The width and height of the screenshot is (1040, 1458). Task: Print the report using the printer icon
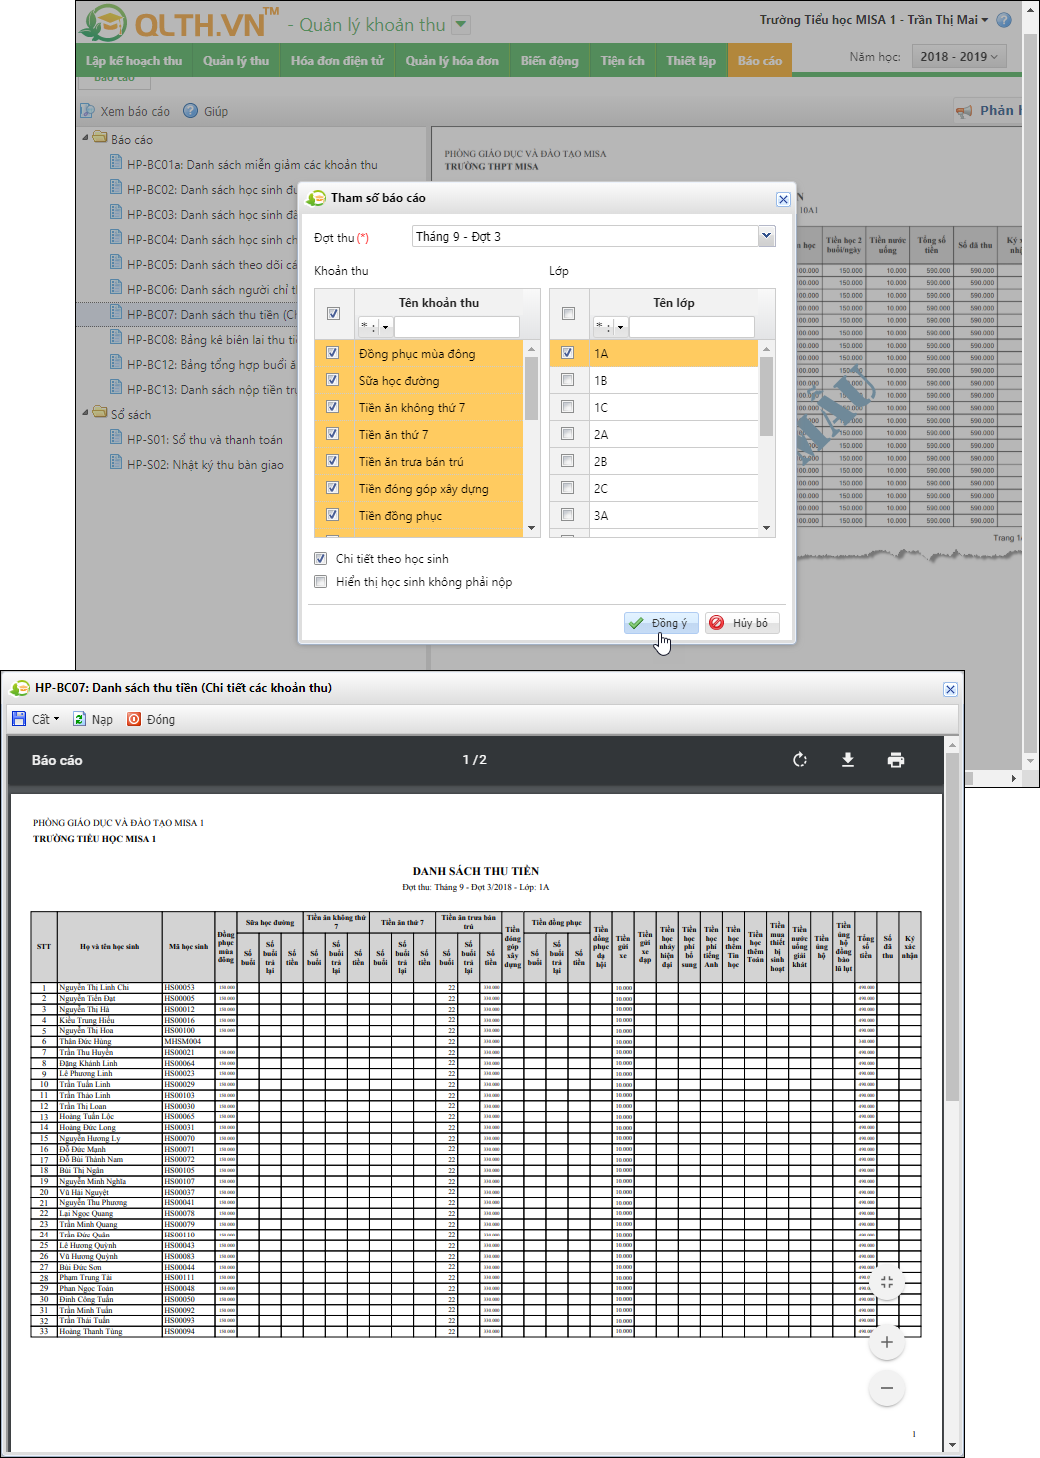(896, 760)
